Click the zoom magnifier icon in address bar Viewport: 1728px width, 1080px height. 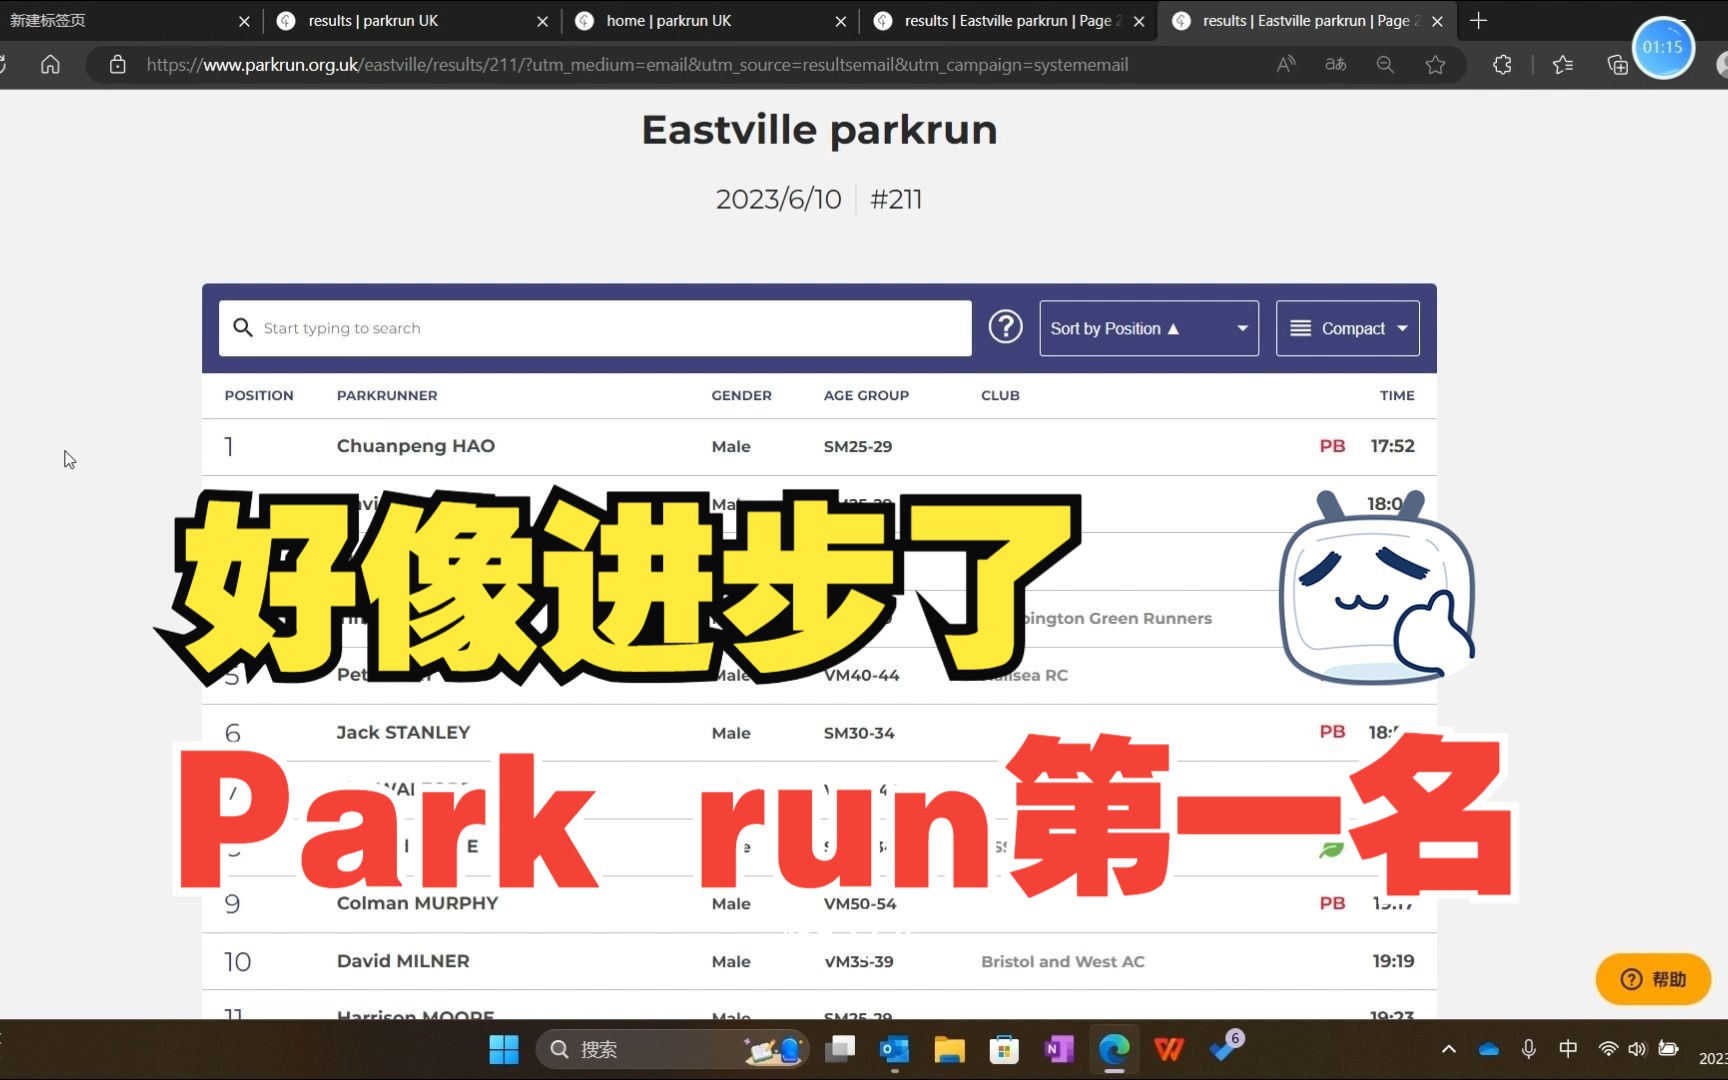(1385, 65)
